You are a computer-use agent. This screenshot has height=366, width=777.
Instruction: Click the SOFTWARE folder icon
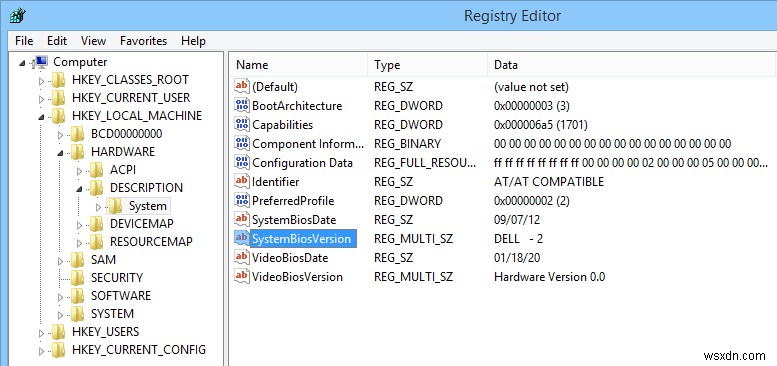[77, 296]
